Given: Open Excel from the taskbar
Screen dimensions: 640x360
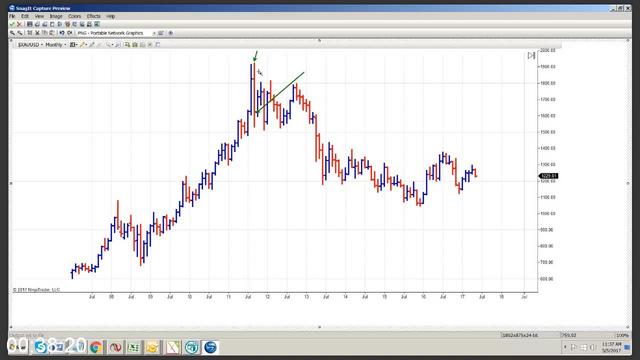Looking at the screenshot, I should pos(133,347).
